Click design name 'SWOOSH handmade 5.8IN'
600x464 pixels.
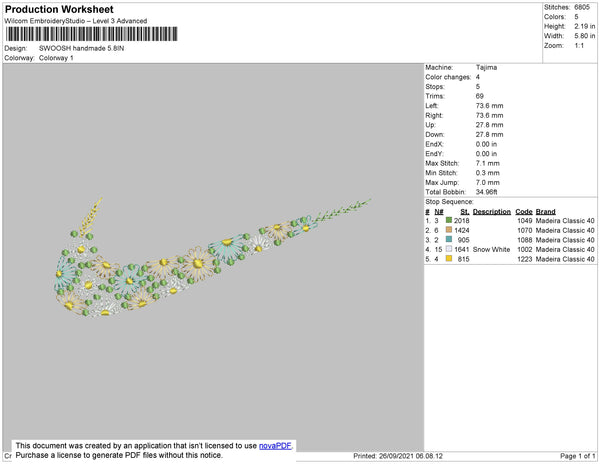click(82, 49)
